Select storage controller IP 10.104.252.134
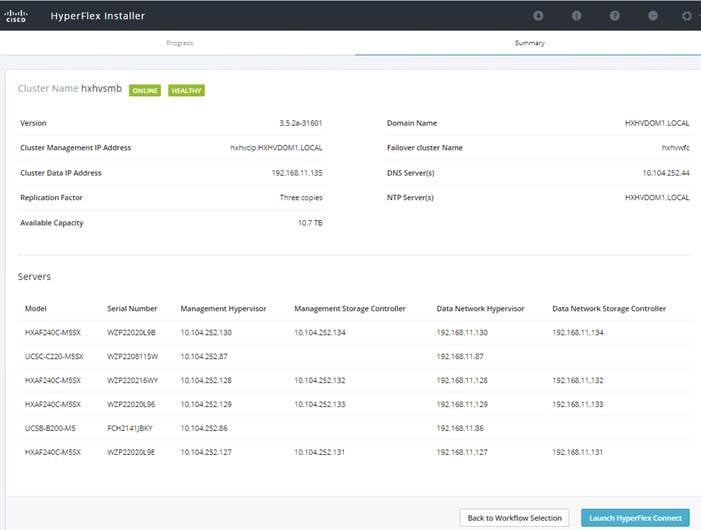The image size is (701, 530). [x=320, y=332]
